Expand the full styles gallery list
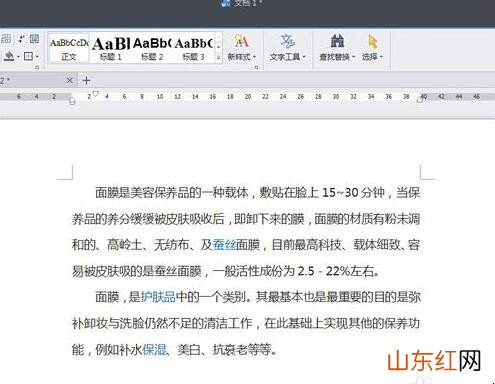The height and width of the screenshot is (384, 495). click(218, 58)
